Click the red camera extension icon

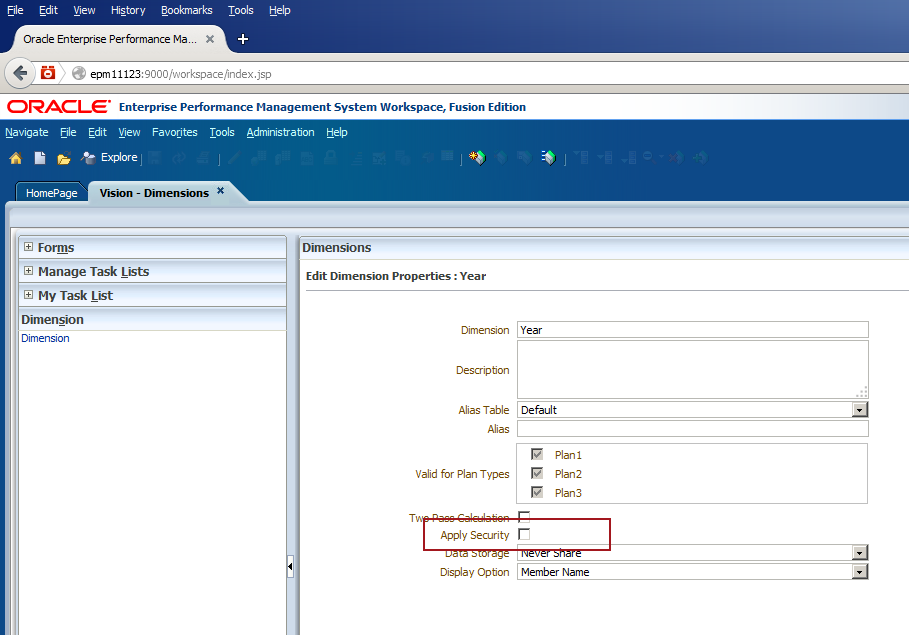click(x=48, y=73)
